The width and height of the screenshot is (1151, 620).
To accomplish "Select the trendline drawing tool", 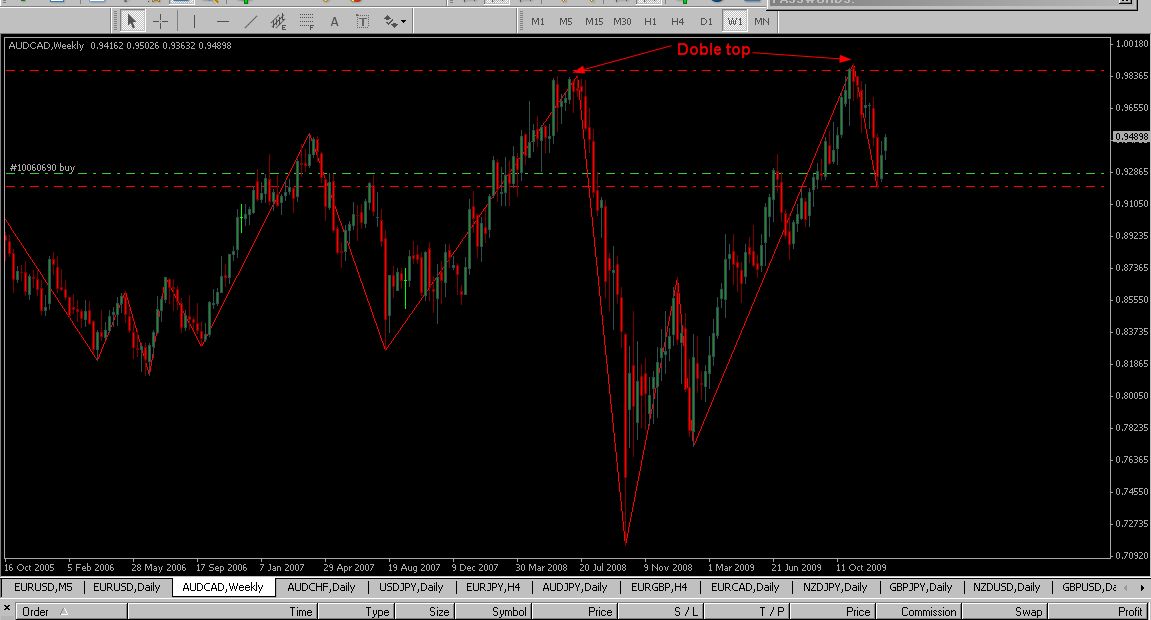I will pyautogui.click(x=250, y=21).
